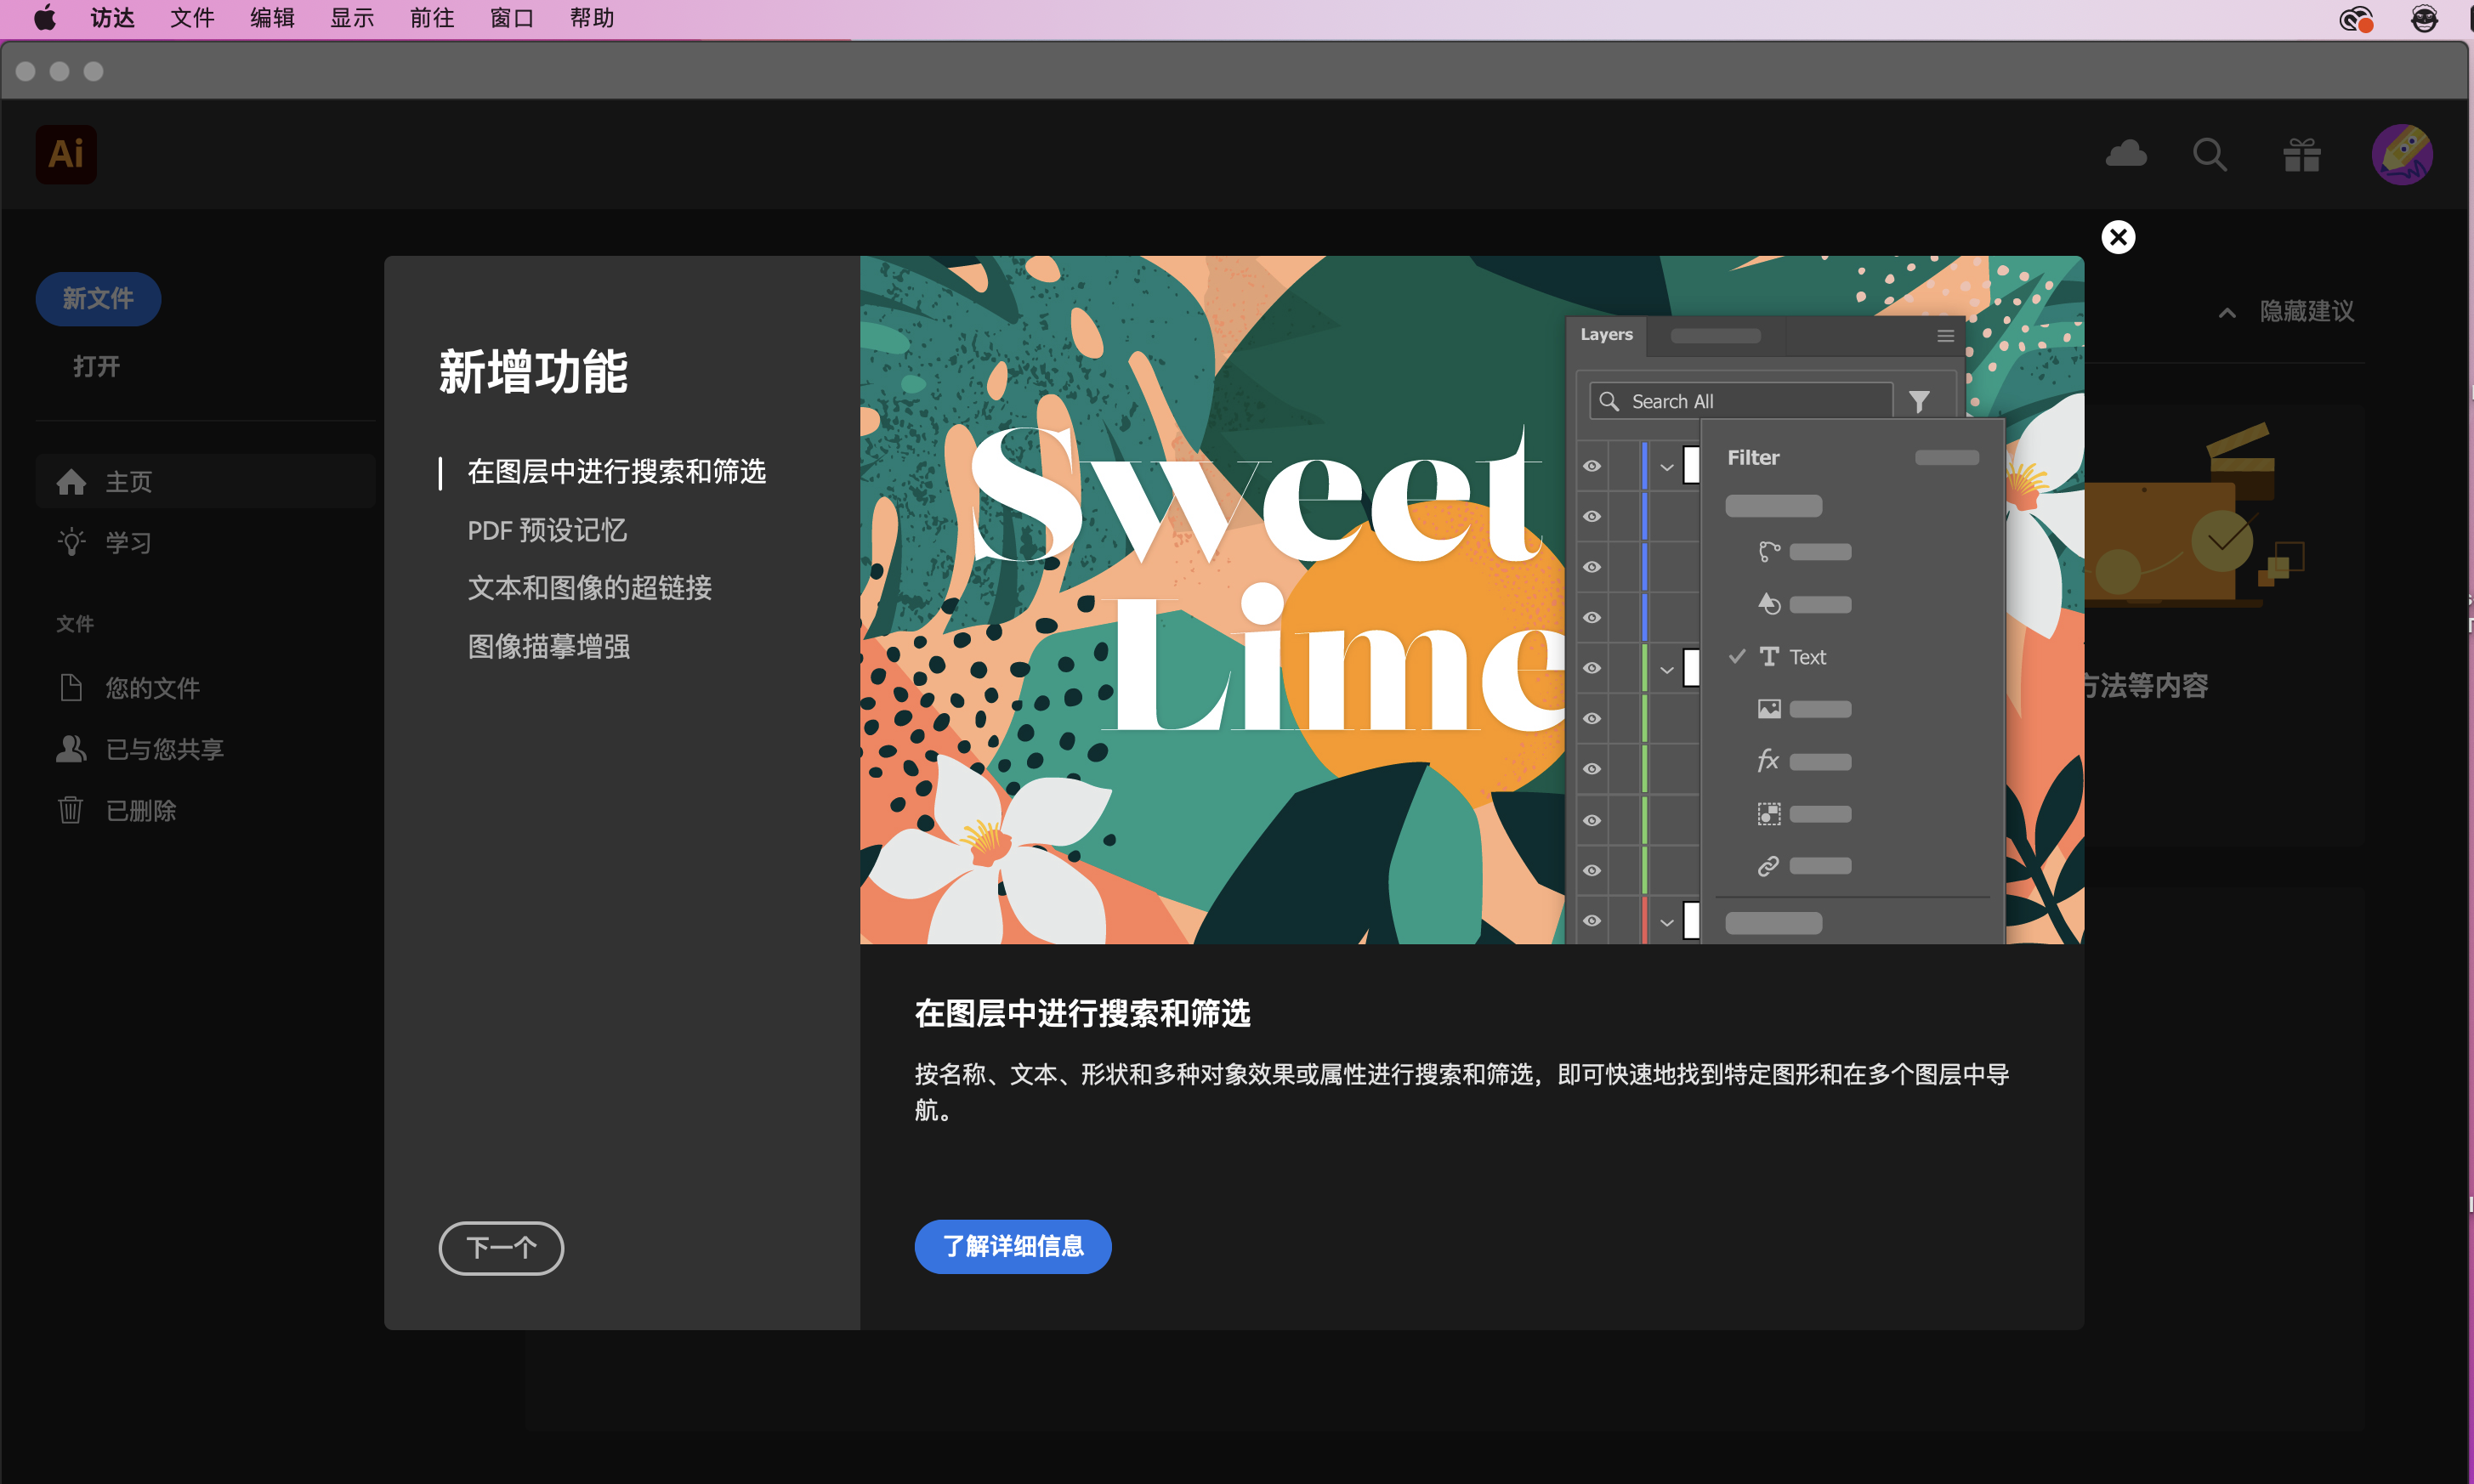This screenshot has height=1484, width=2474.
Task: Open the 文件 menu in menu bar
Action: [x=192, y=18]
